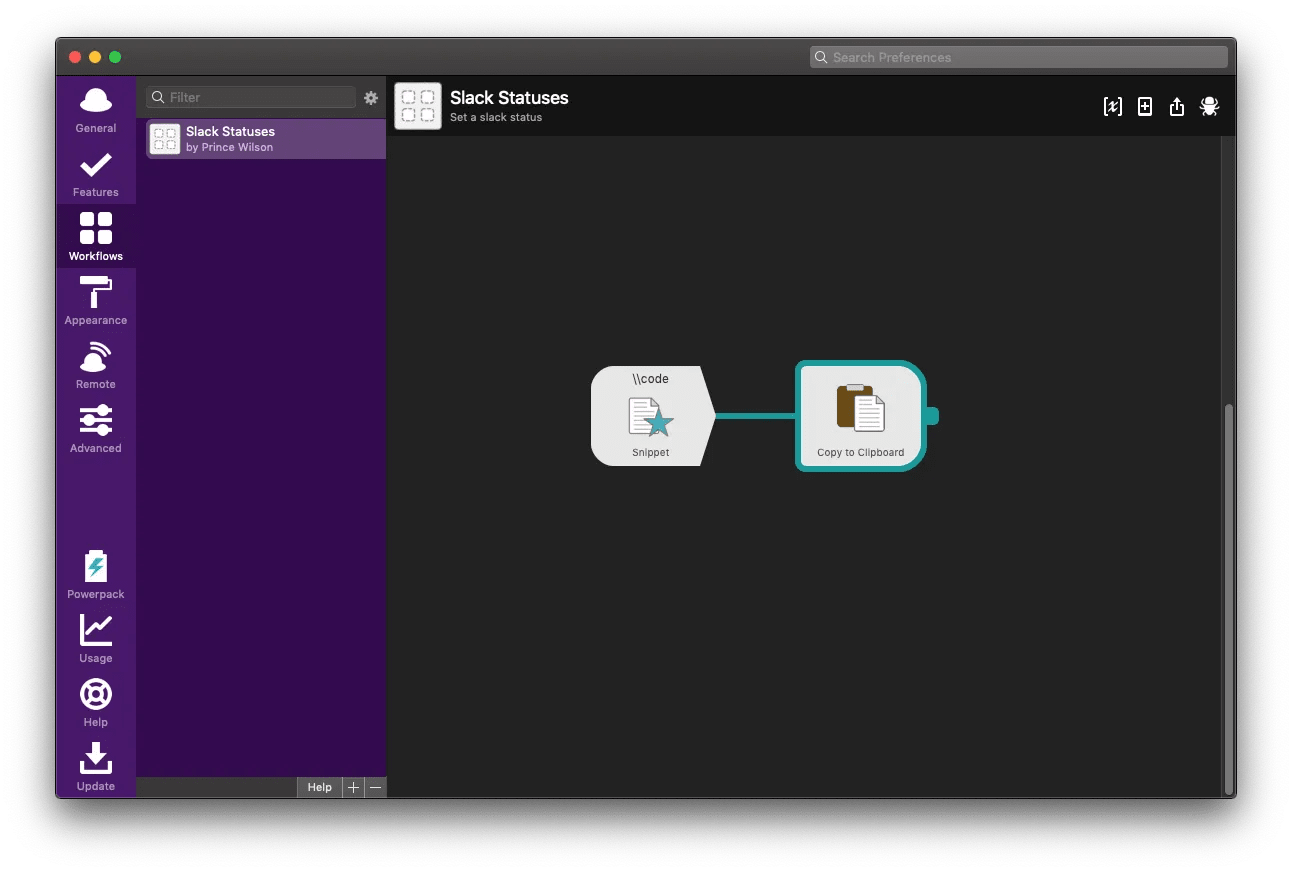Share the Slack Statuses workflow
Viewport: 1292px width, 872px height.
pos(1177,106)
